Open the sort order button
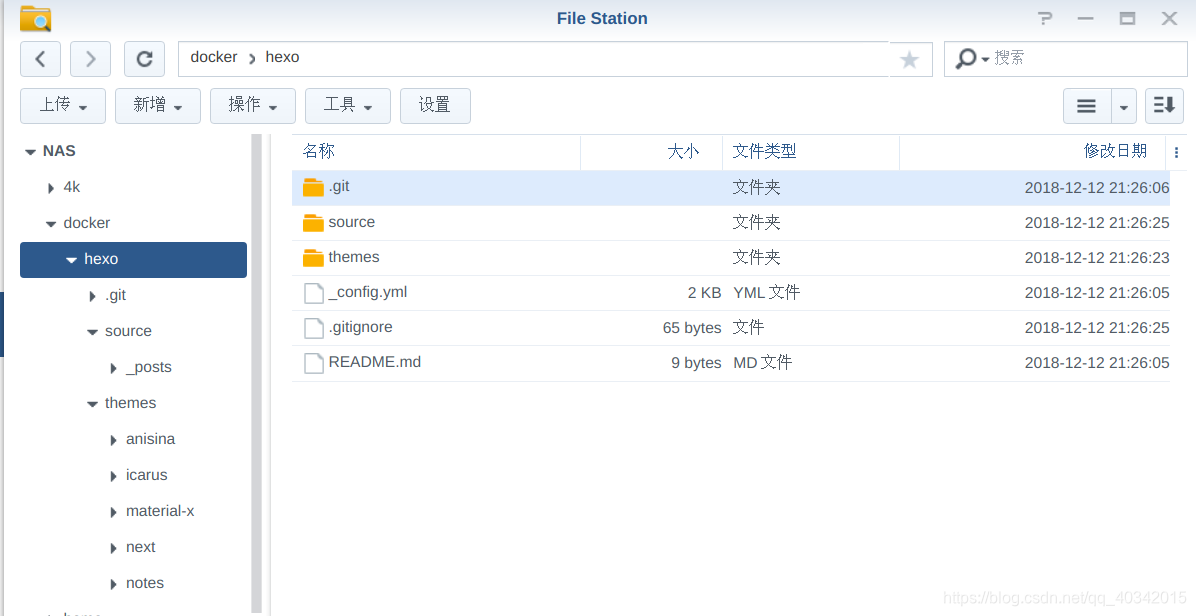The image size is (1196, 616). coord(1164,106)
